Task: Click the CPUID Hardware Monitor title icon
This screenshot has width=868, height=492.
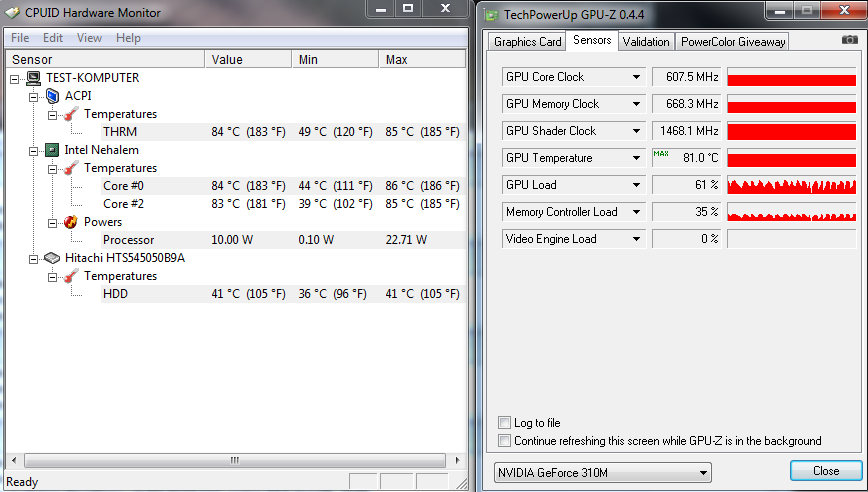Action: pos(12,12)
